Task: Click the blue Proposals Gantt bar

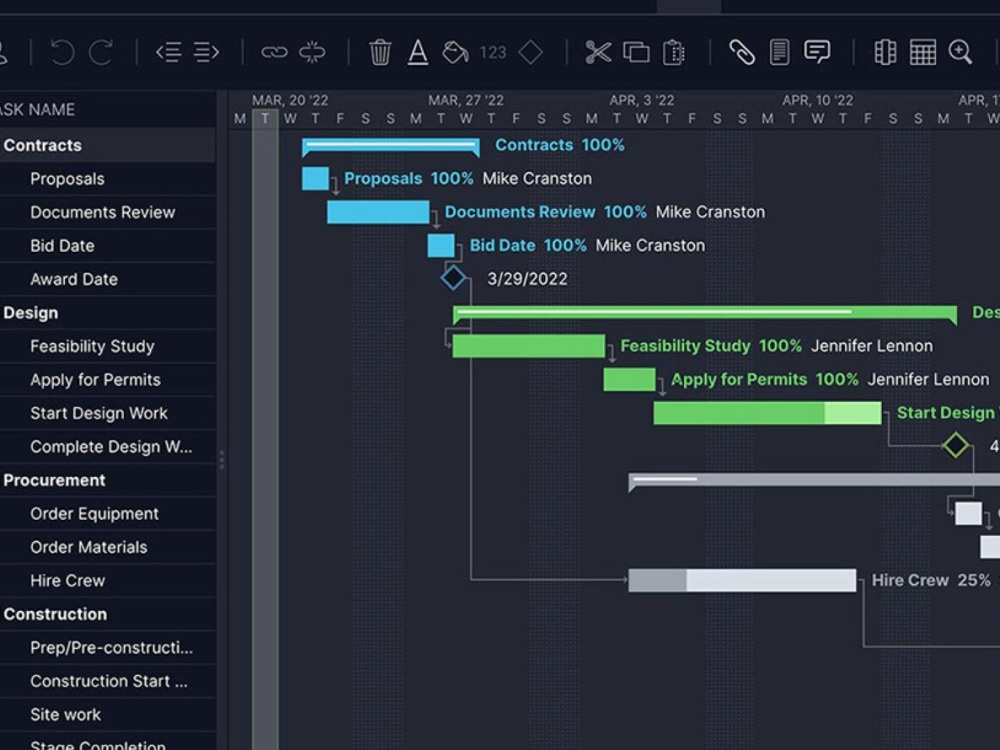Action: (315, 179)
